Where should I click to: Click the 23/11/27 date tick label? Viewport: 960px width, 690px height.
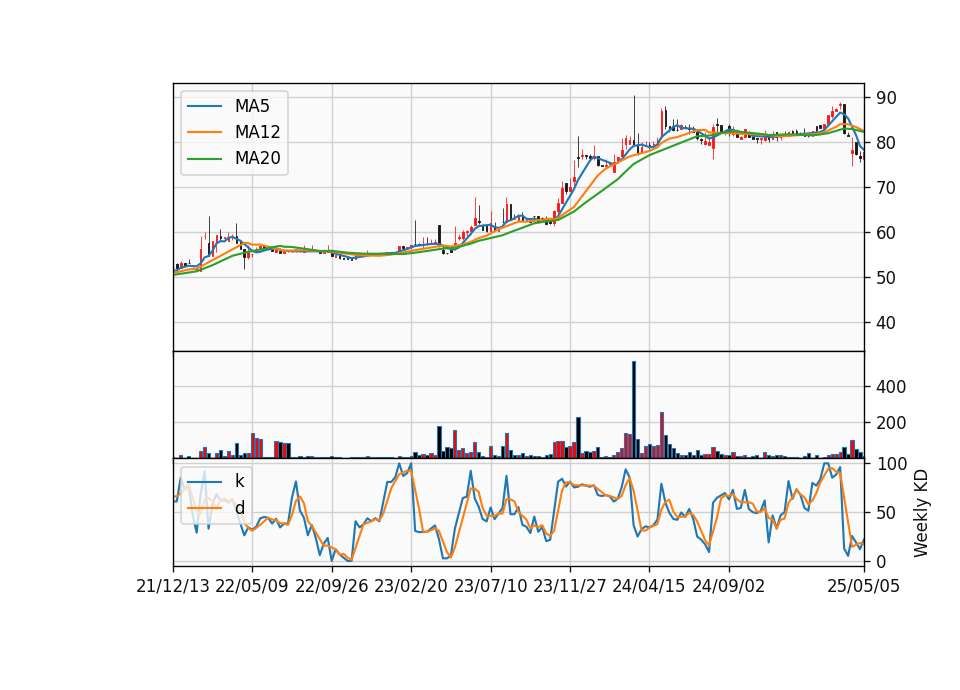click(570, 586)
